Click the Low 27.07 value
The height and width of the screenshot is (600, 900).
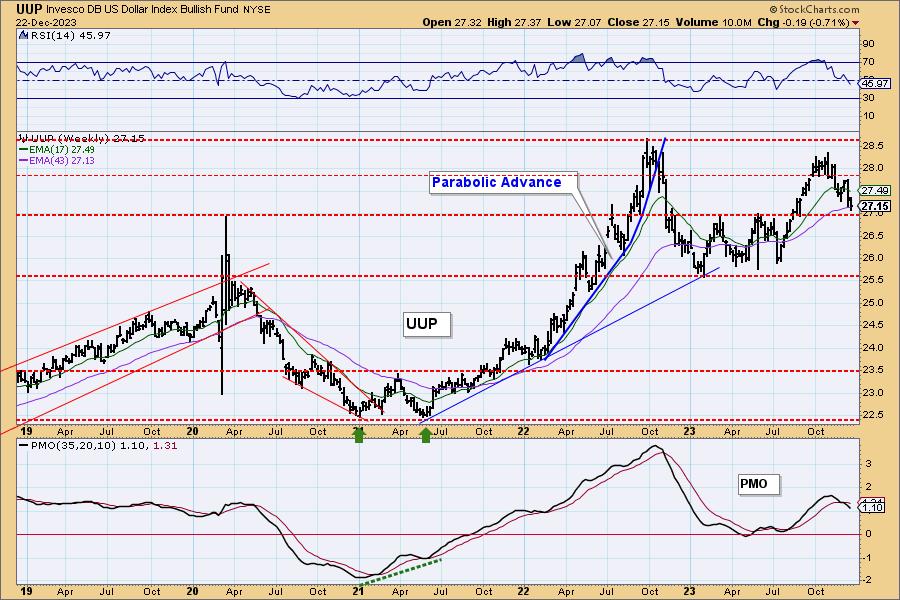click(574, 22)
